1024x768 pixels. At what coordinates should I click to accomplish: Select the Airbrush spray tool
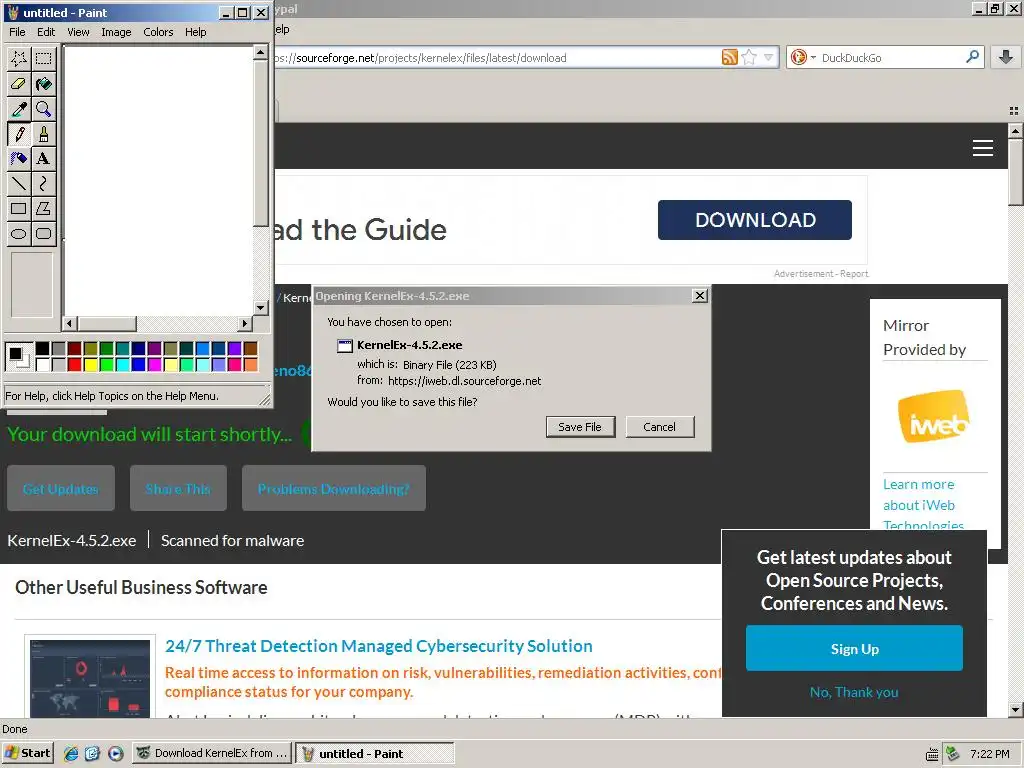(x=19, y=159)
